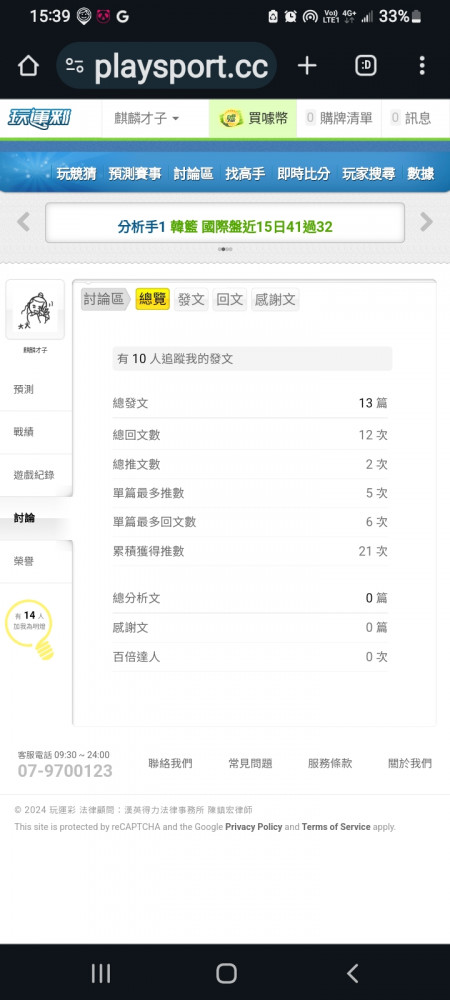Show next announcement with right arrow
The image size is (450, 1000).
click(x=426, y=222)
